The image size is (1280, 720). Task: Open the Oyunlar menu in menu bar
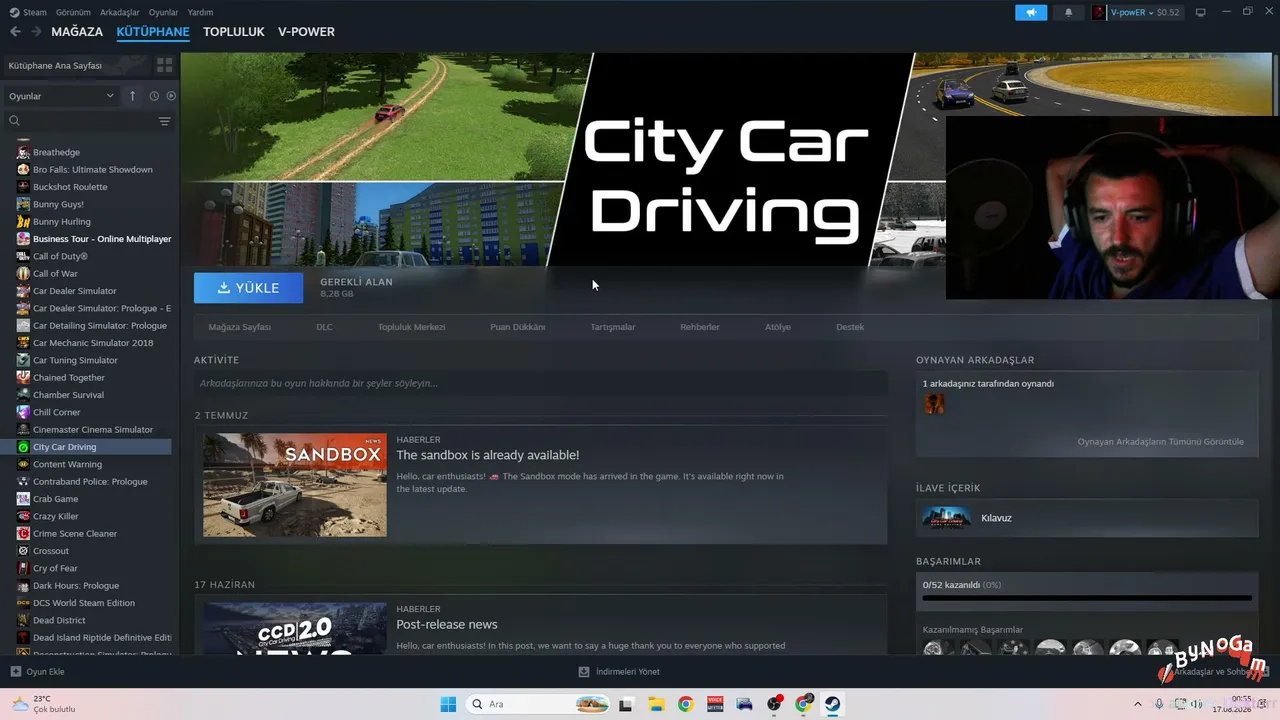click(164, 12)
